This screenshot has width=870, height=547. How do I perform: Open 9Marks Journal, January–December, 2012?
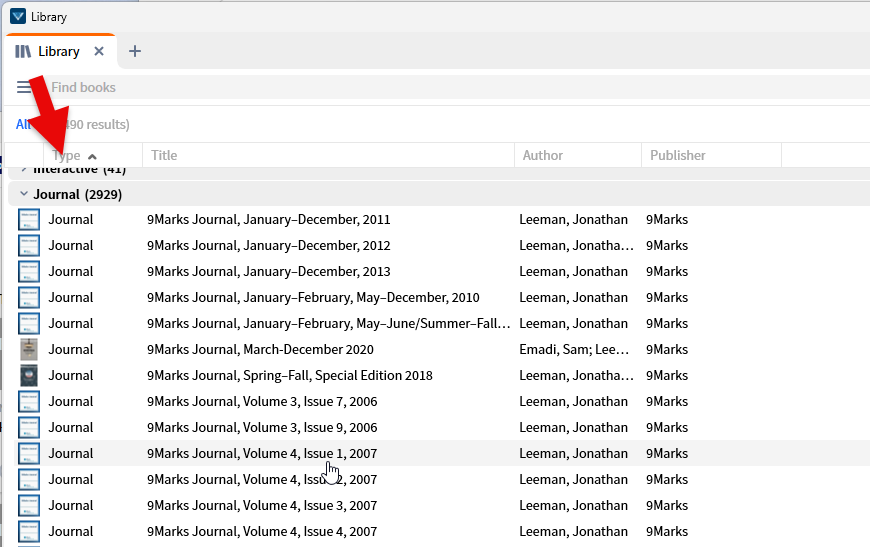point(269,246)
